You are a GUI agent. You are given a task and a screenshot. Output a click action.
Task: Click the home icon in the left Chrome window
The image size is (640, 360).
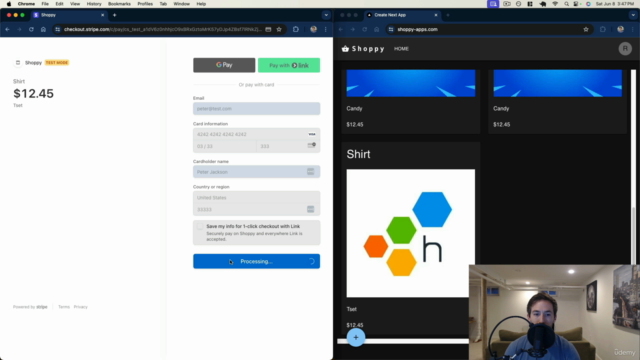pos(43,29)
